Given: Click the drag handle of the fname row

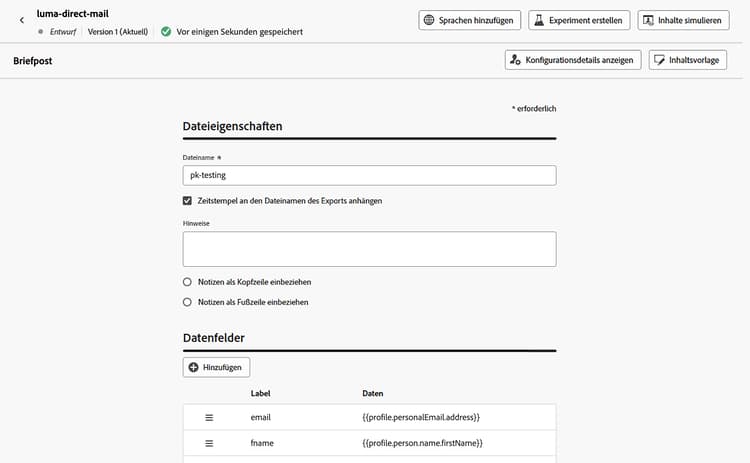Looking at the screenshot, I should (x=210, y=443).
